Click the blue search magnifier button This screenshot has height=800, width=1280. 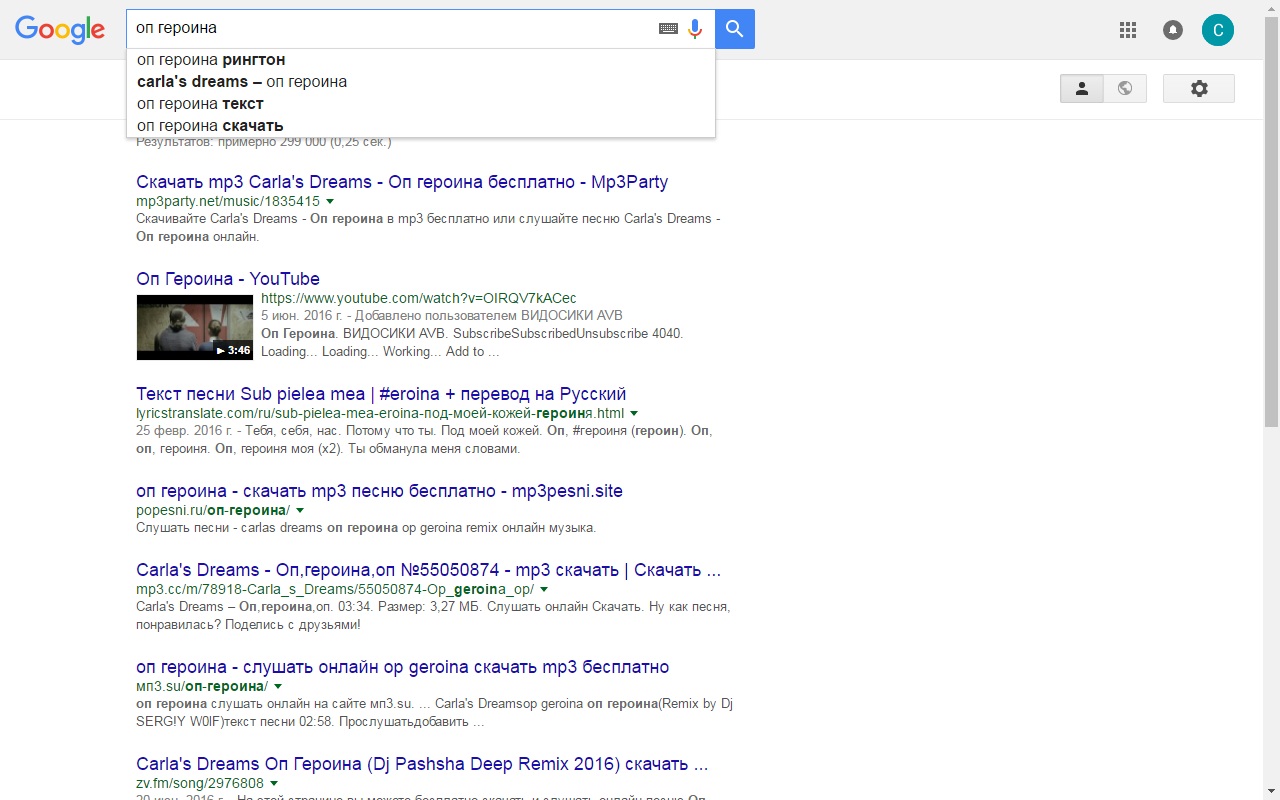pos(735,29)
